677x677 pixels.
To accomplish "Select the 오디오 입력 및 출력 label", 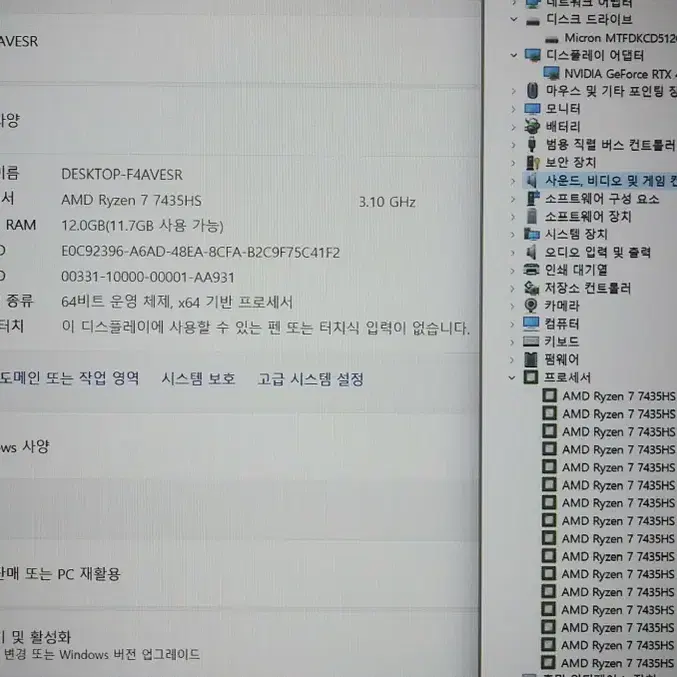I will coord(597,252).
